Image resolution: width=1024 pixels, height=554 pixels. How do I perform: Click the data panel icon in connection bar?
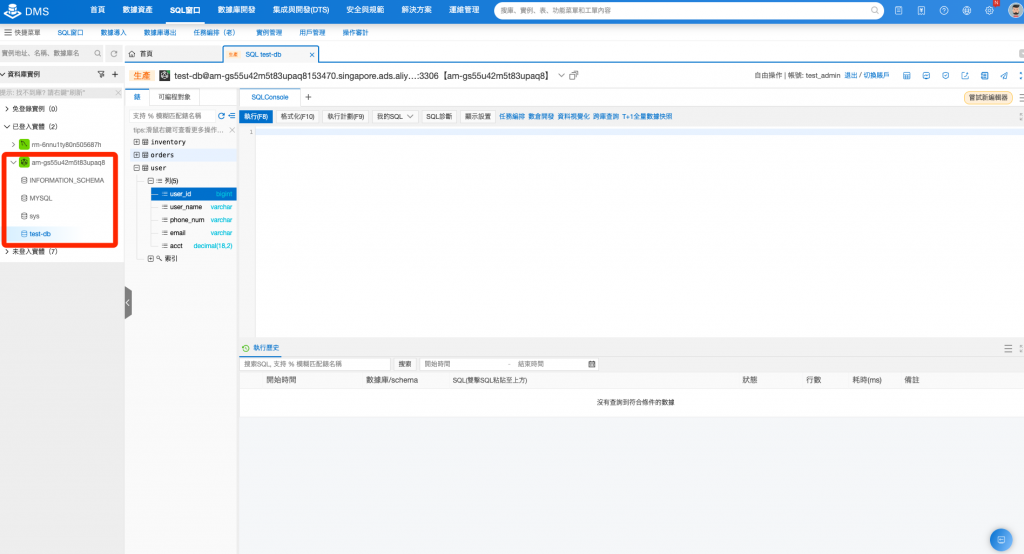coord(984,76)
